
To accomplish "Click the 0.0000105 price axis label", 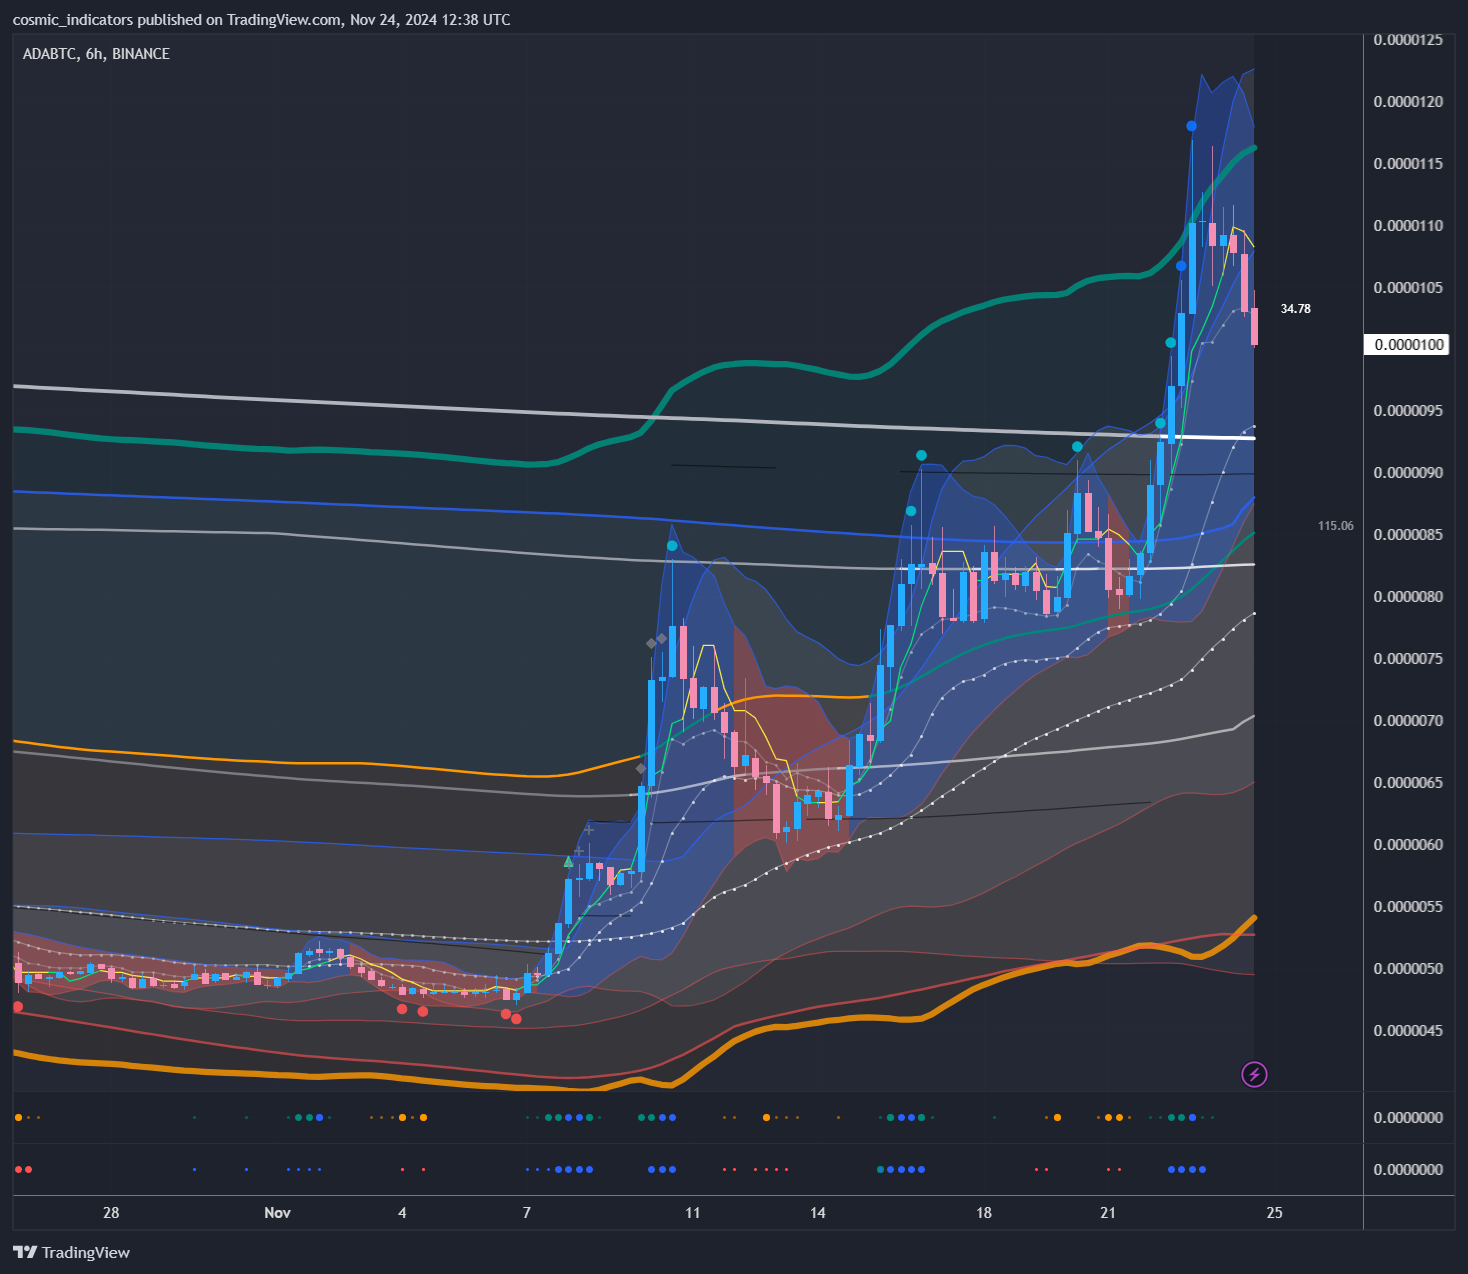I will coord(1408,288).
